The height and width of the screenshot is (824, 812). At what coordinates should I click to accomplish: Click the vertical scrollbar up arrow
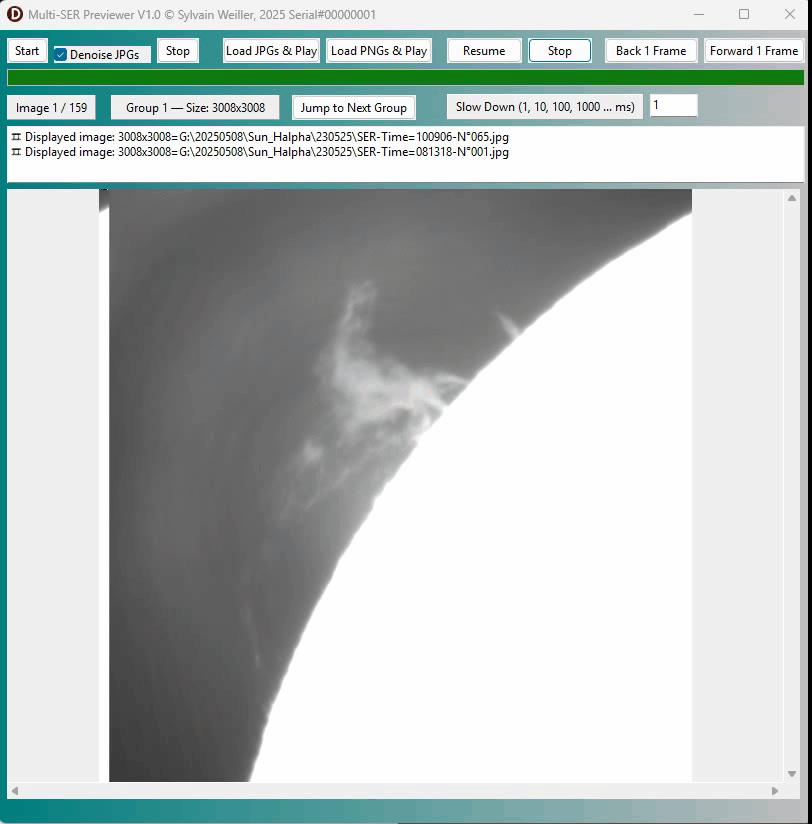pos(792,198)
